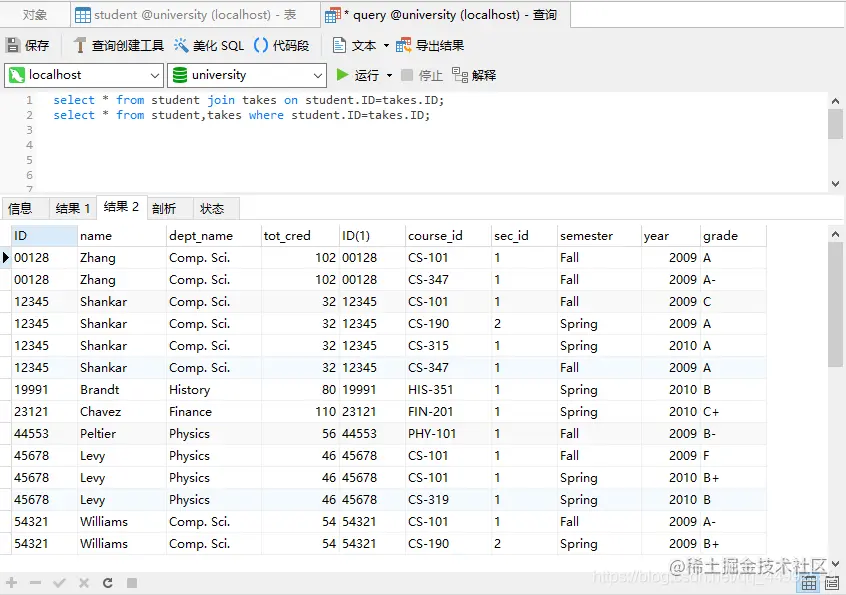Switch to grid view icon bottom right
Viewport: 846px width, 595px height.
(x=809, y=583)
